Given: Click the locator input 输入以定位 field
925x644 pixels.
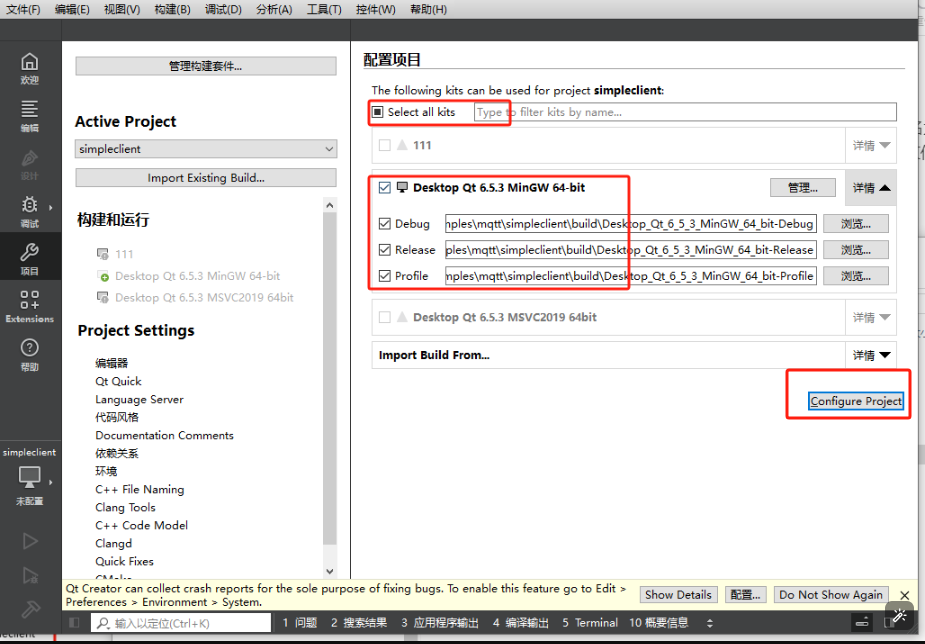Looking at the screenshot, I should coord(181,623).
